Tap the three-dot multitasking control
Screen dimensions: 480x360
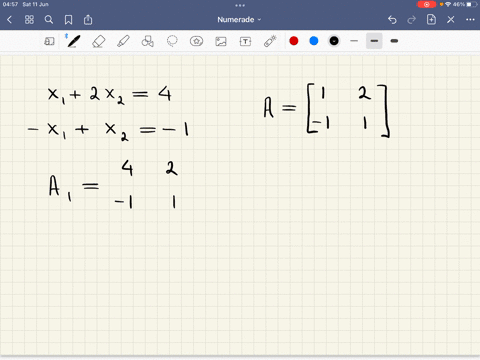(240, 5)
